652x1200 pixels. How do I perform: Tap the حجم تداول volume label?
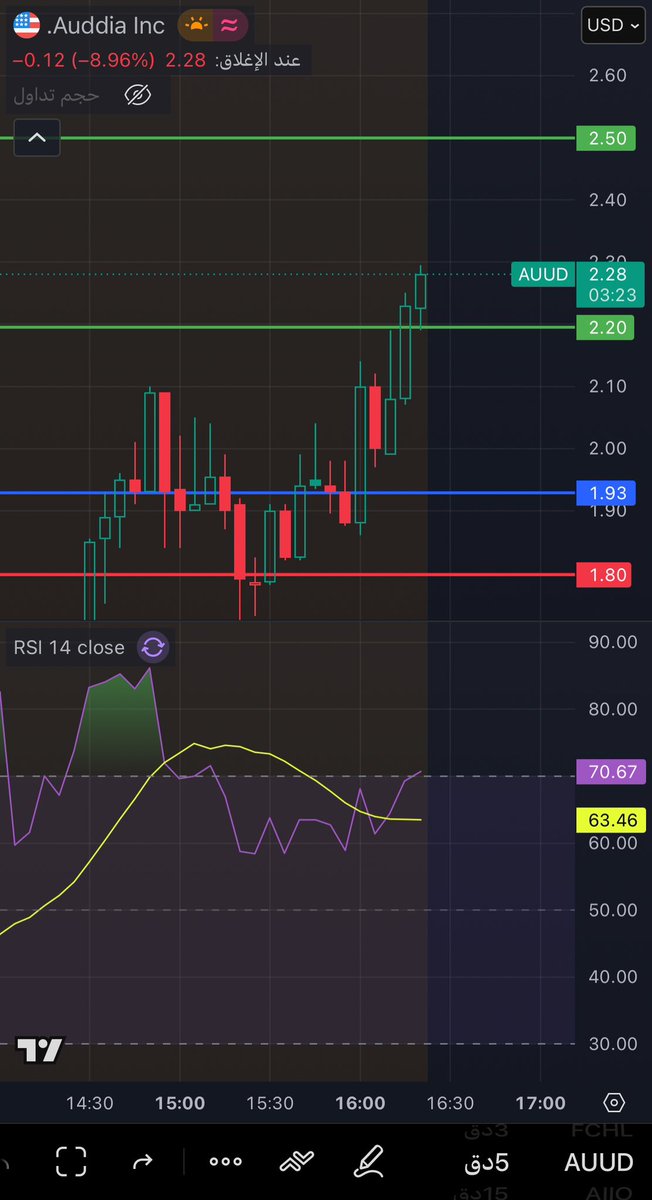(56, 95)
